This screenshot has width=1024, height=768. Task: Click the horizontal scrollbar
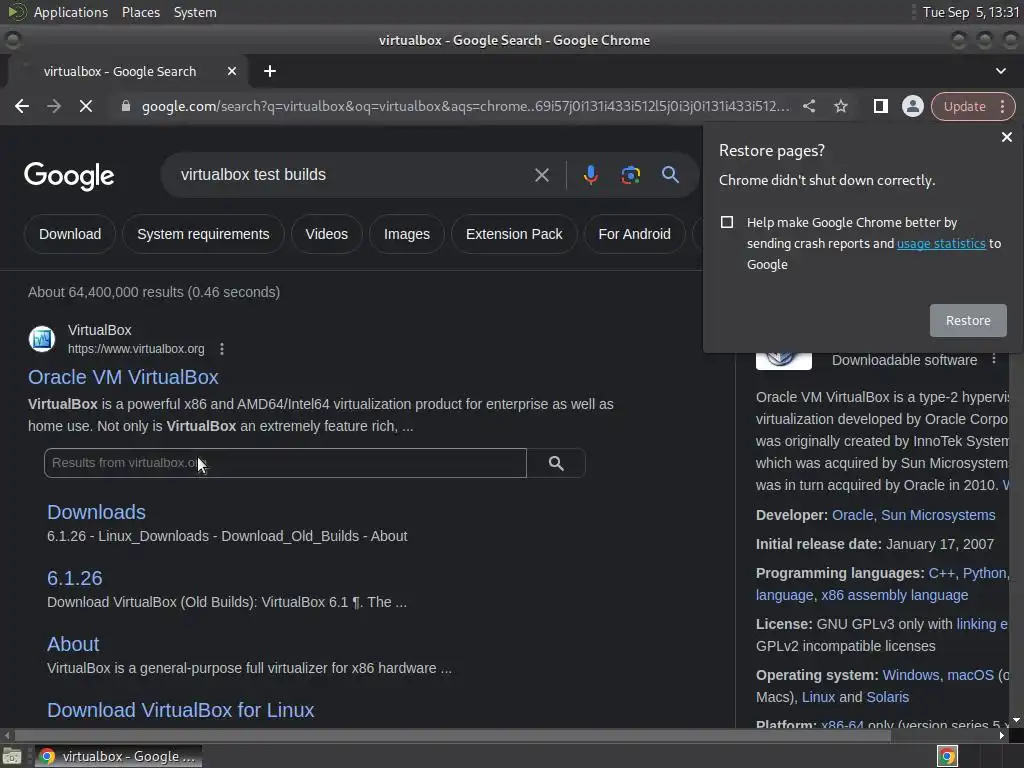(x=452, y=735)
